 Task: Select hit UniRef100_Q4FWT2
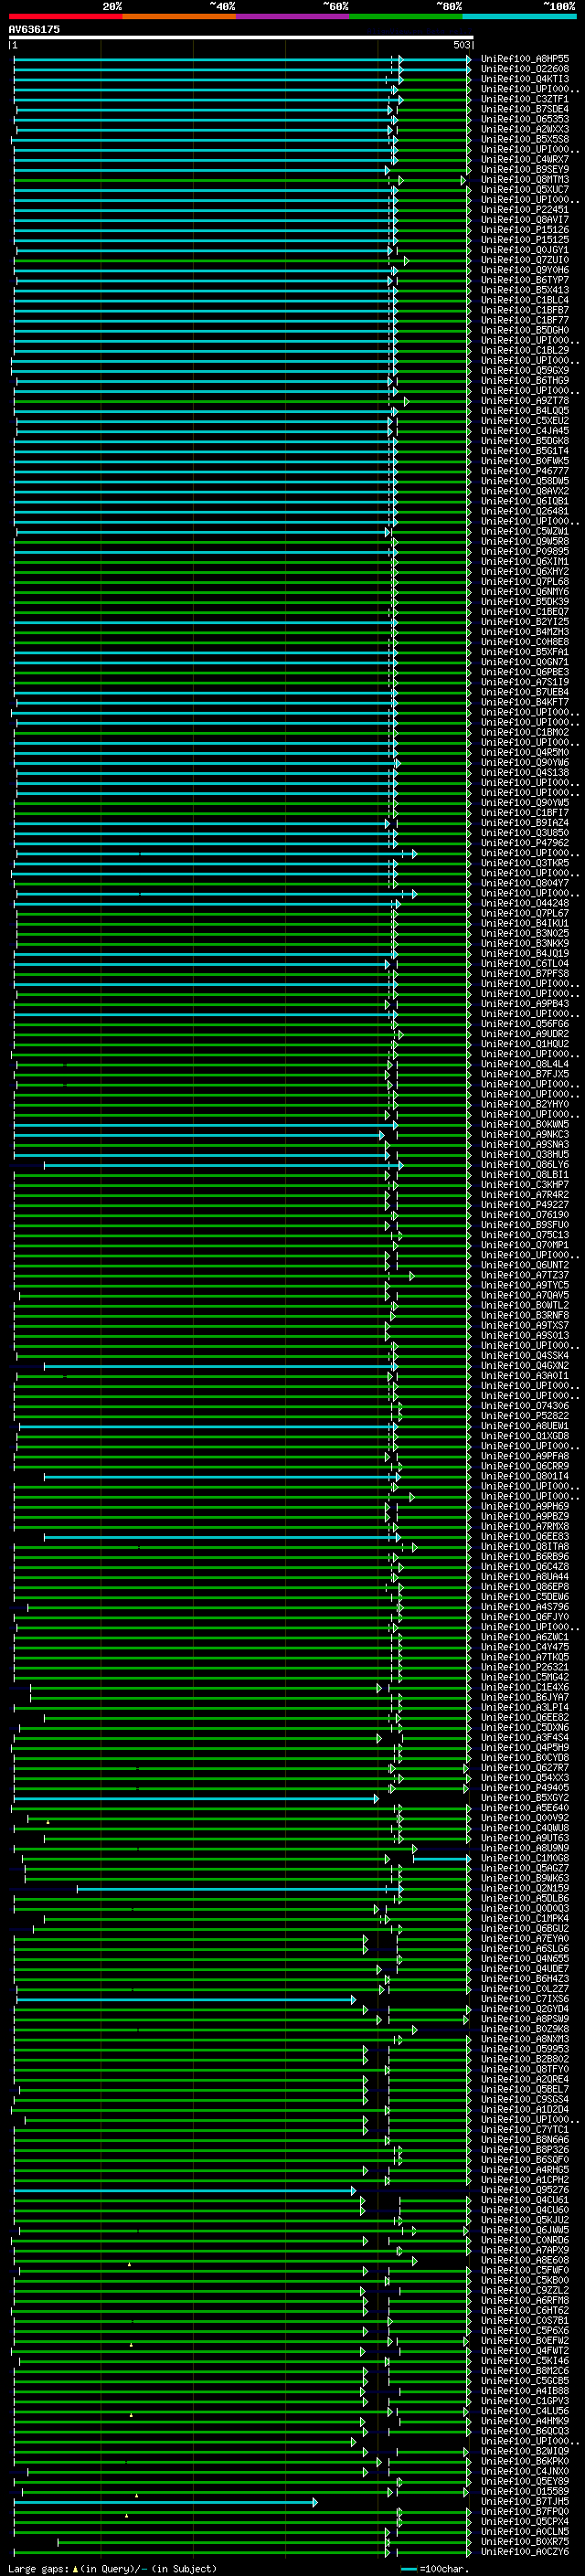tap(525, 2350)
